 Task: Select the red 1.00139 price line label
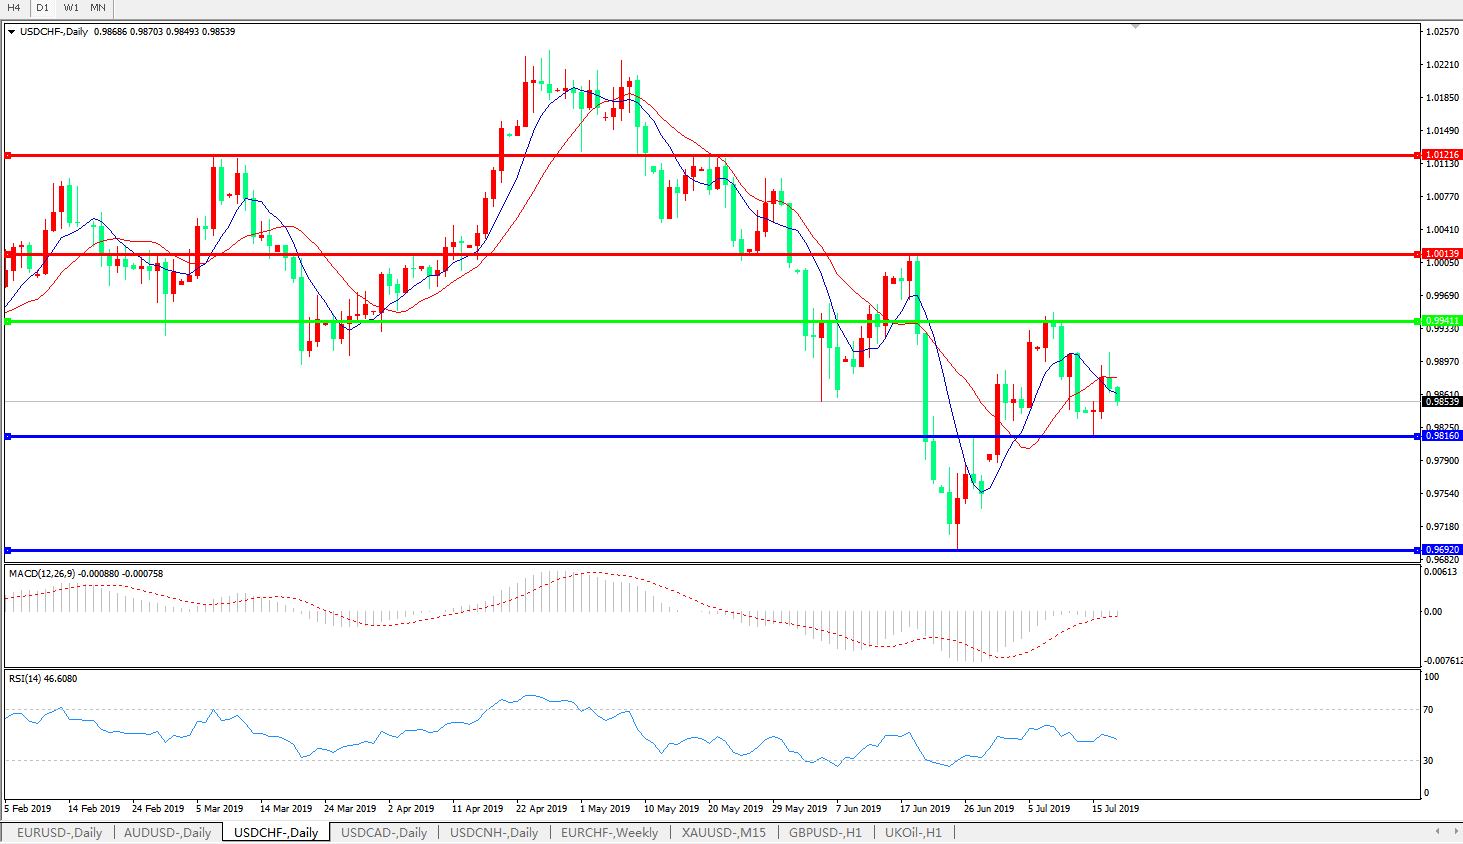[x=1442, y=254]
